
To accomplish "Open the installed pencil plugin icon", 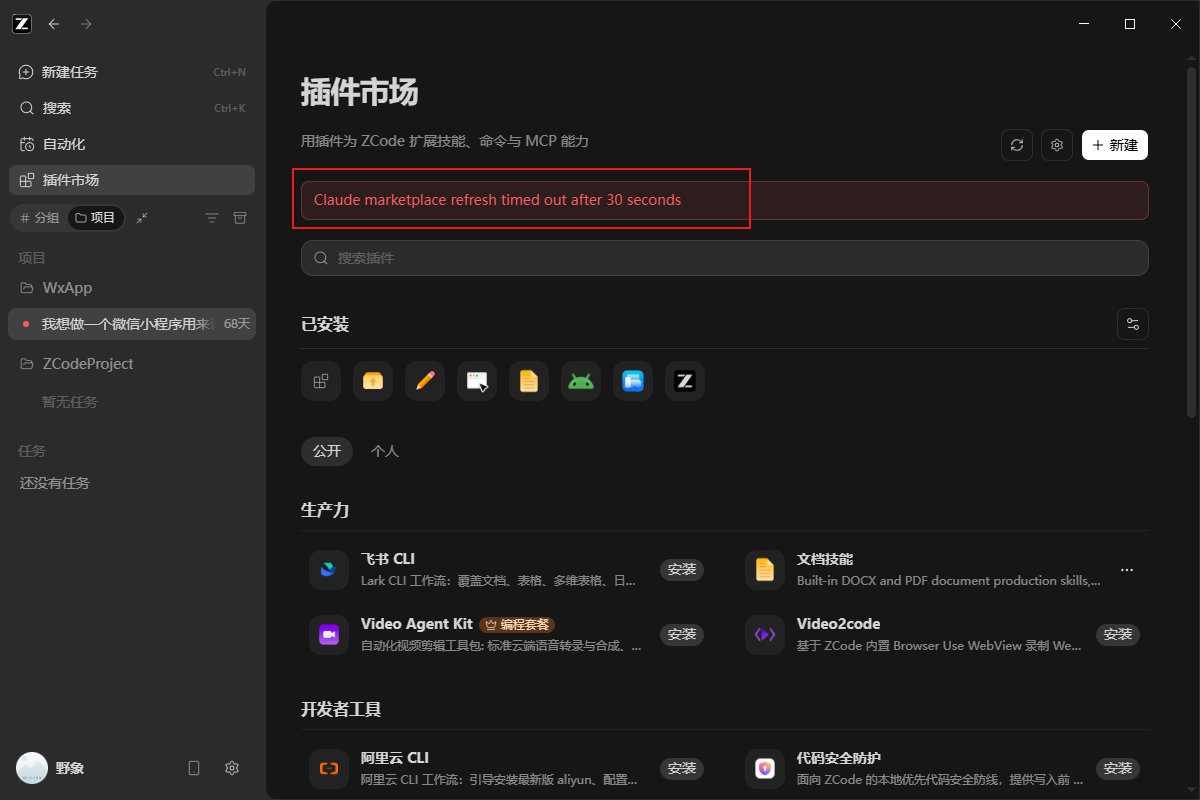I will click(x=425, y=381).
